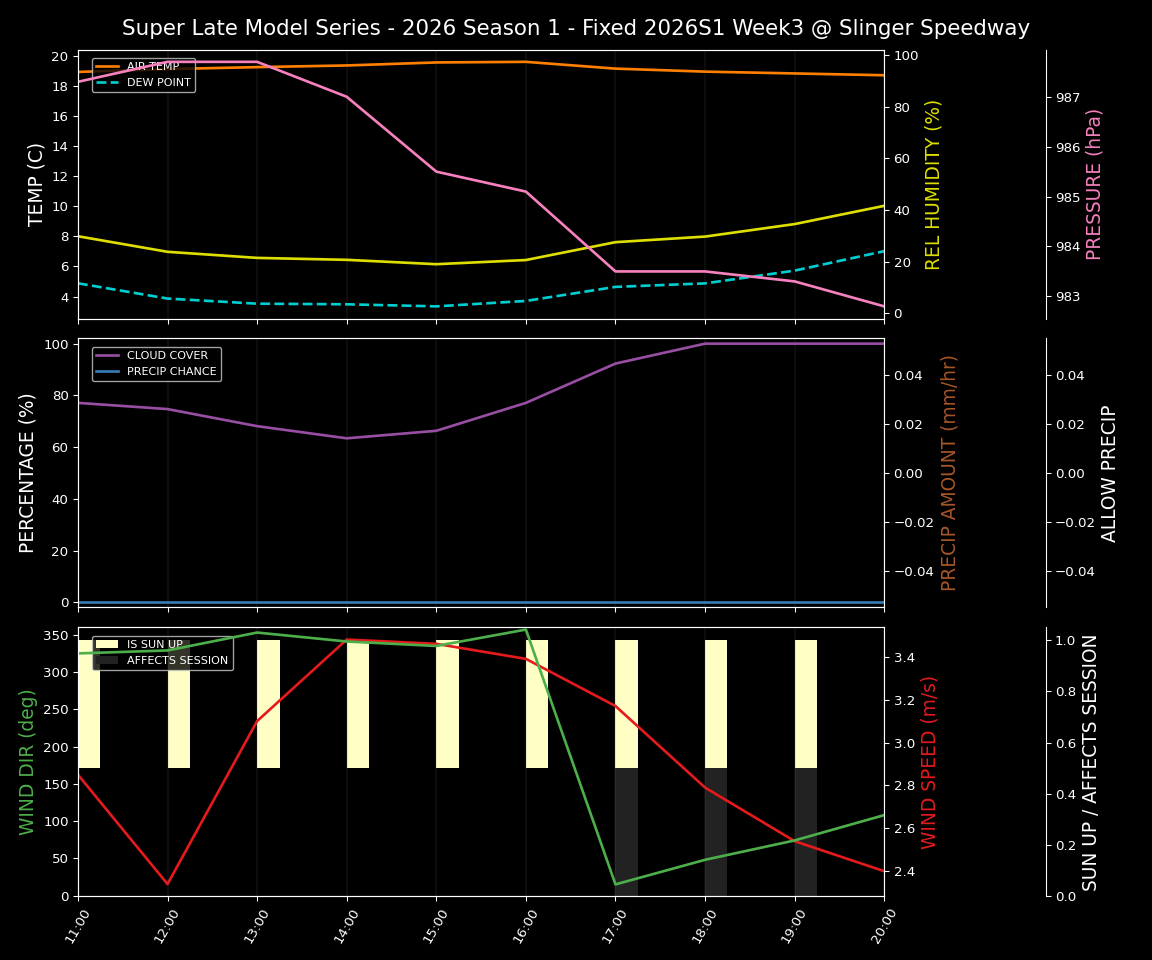Viewport: 1152px width, 960px height.
Task: Click the chart title mentioning Slinger Speedway
Action: point(576,28)
